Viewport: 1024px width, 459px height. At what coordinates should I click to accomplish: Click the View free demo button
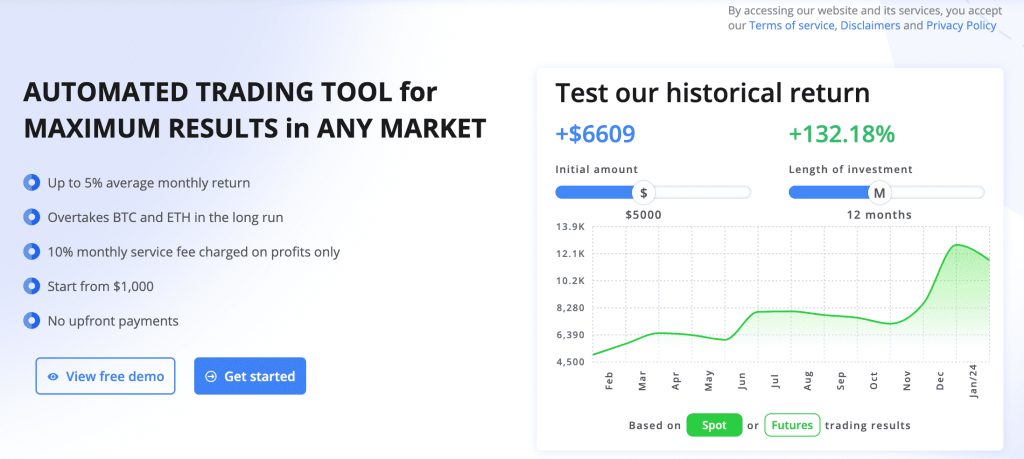point(105,377)
